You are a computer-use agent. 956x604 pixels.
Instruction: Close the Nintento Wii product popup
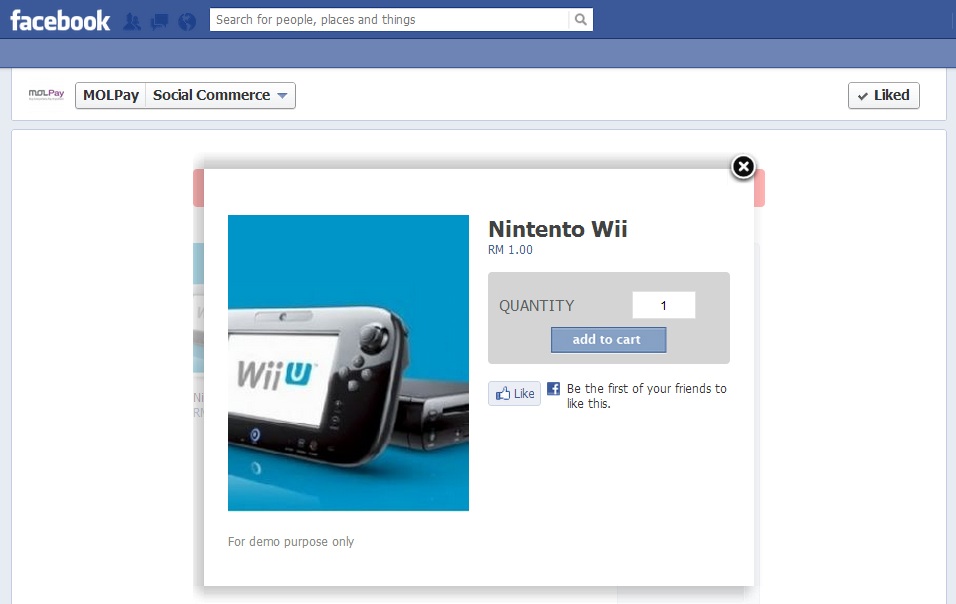pyautogui.click(x=743, y=166)
